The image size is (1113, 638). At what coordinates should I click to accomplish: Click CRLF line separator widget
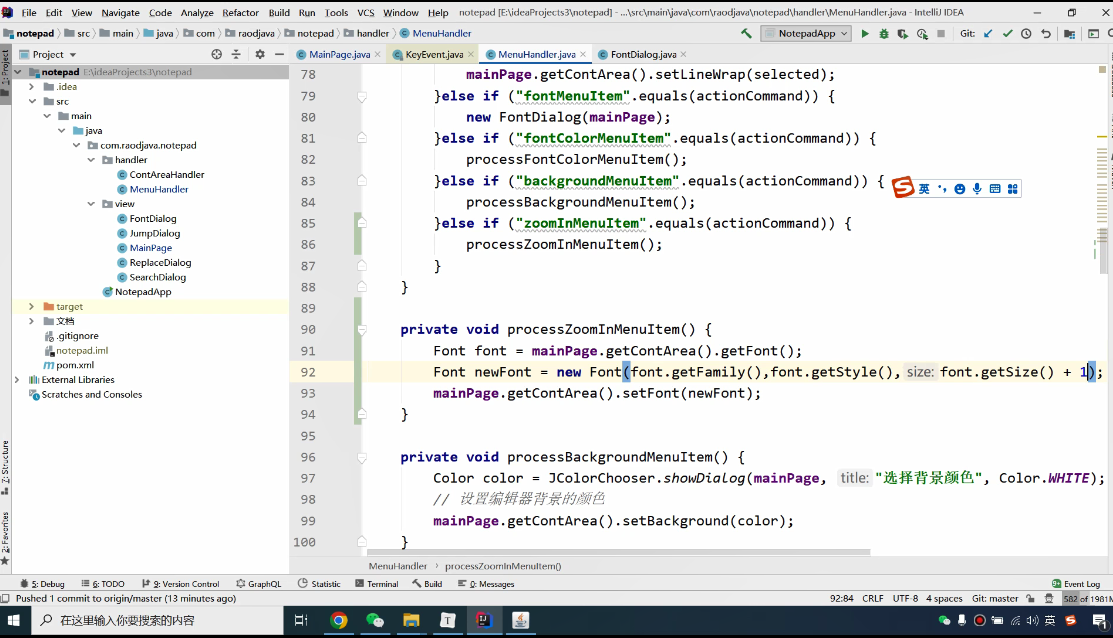872,598
